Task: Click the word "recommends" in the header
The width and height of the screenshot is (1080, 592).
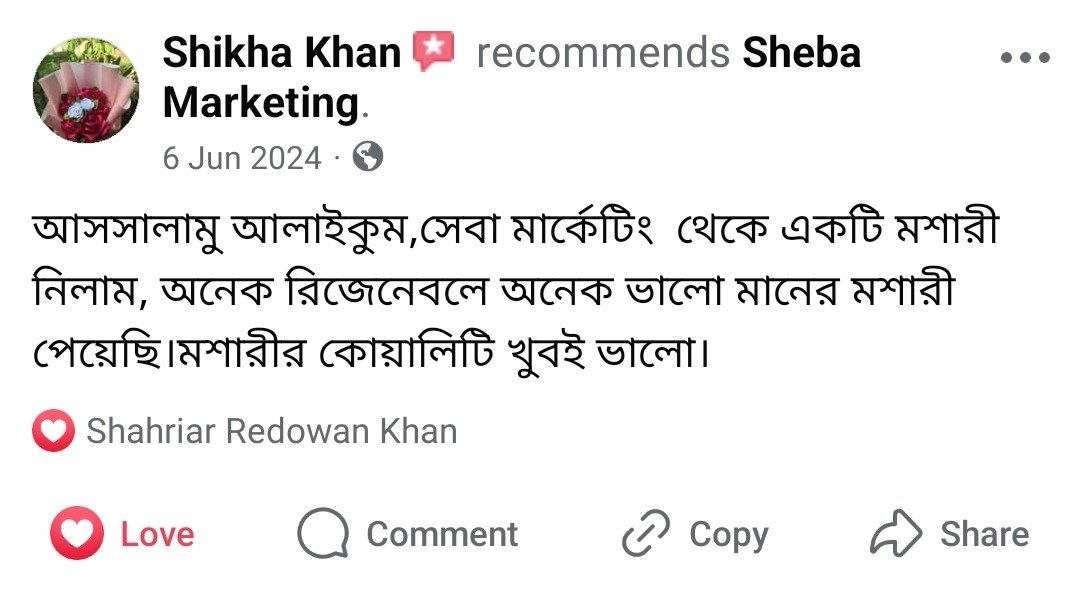Action: pos(603,52)
